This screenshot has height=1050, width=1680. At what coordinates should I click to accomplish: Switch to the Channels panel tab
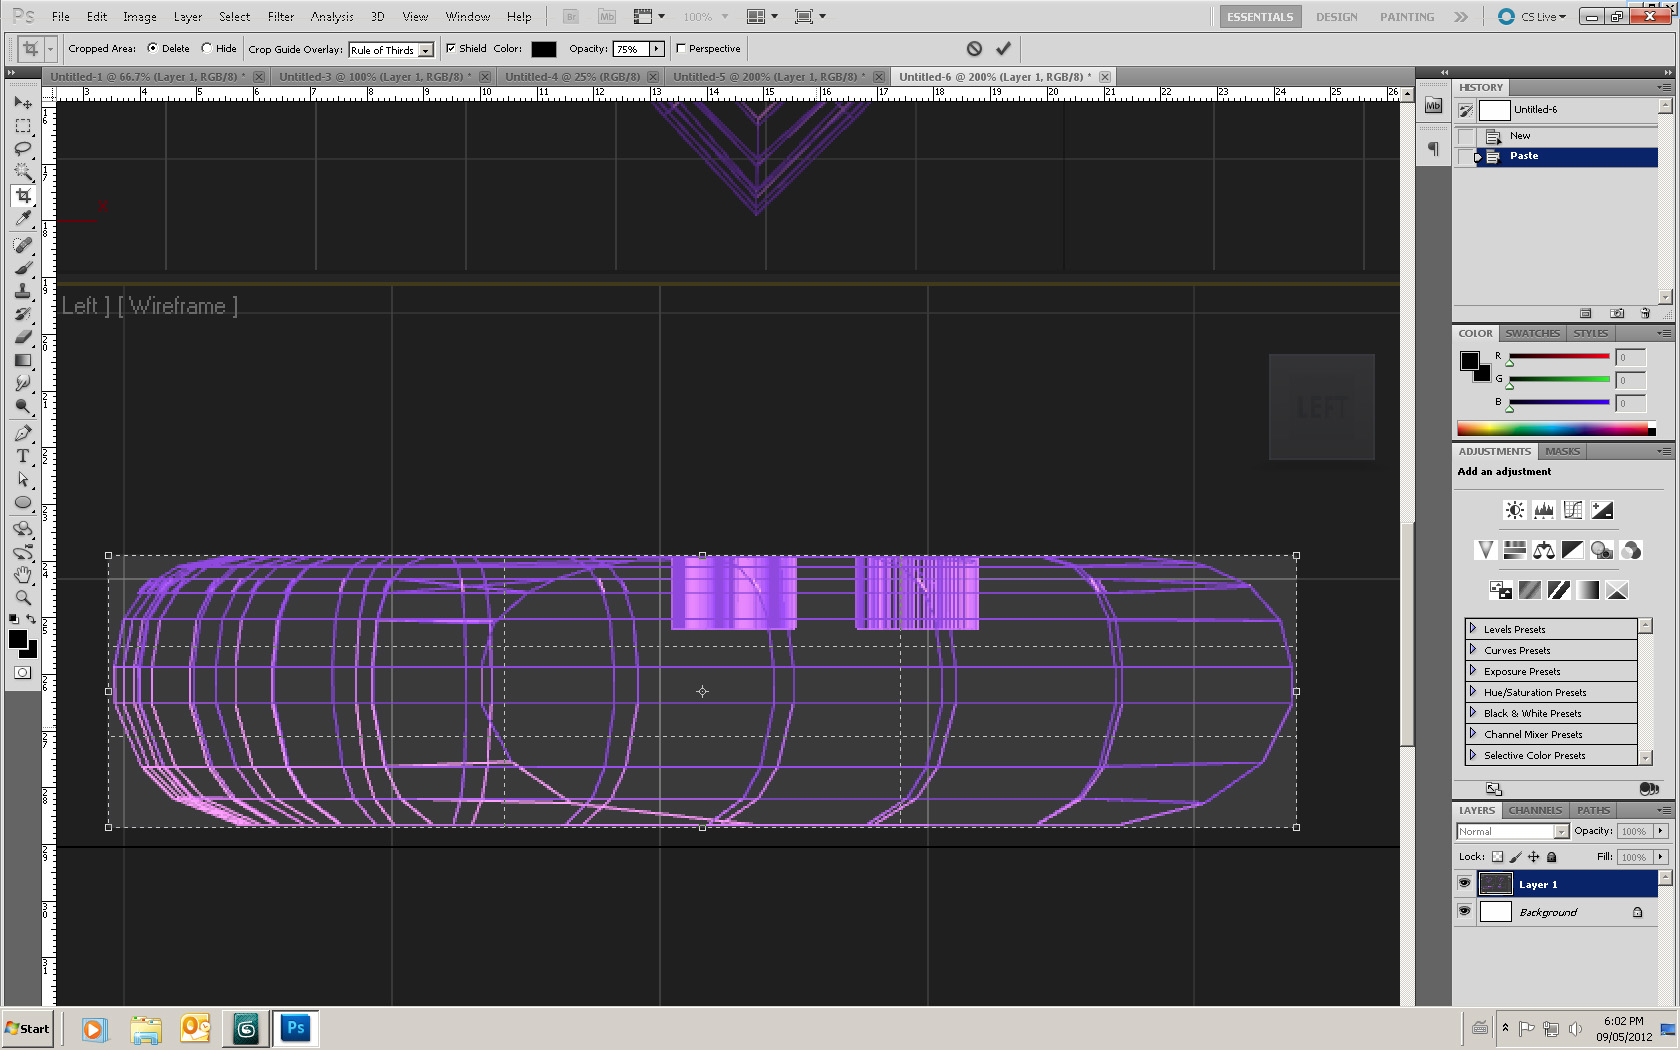[x=1535, y=810]
